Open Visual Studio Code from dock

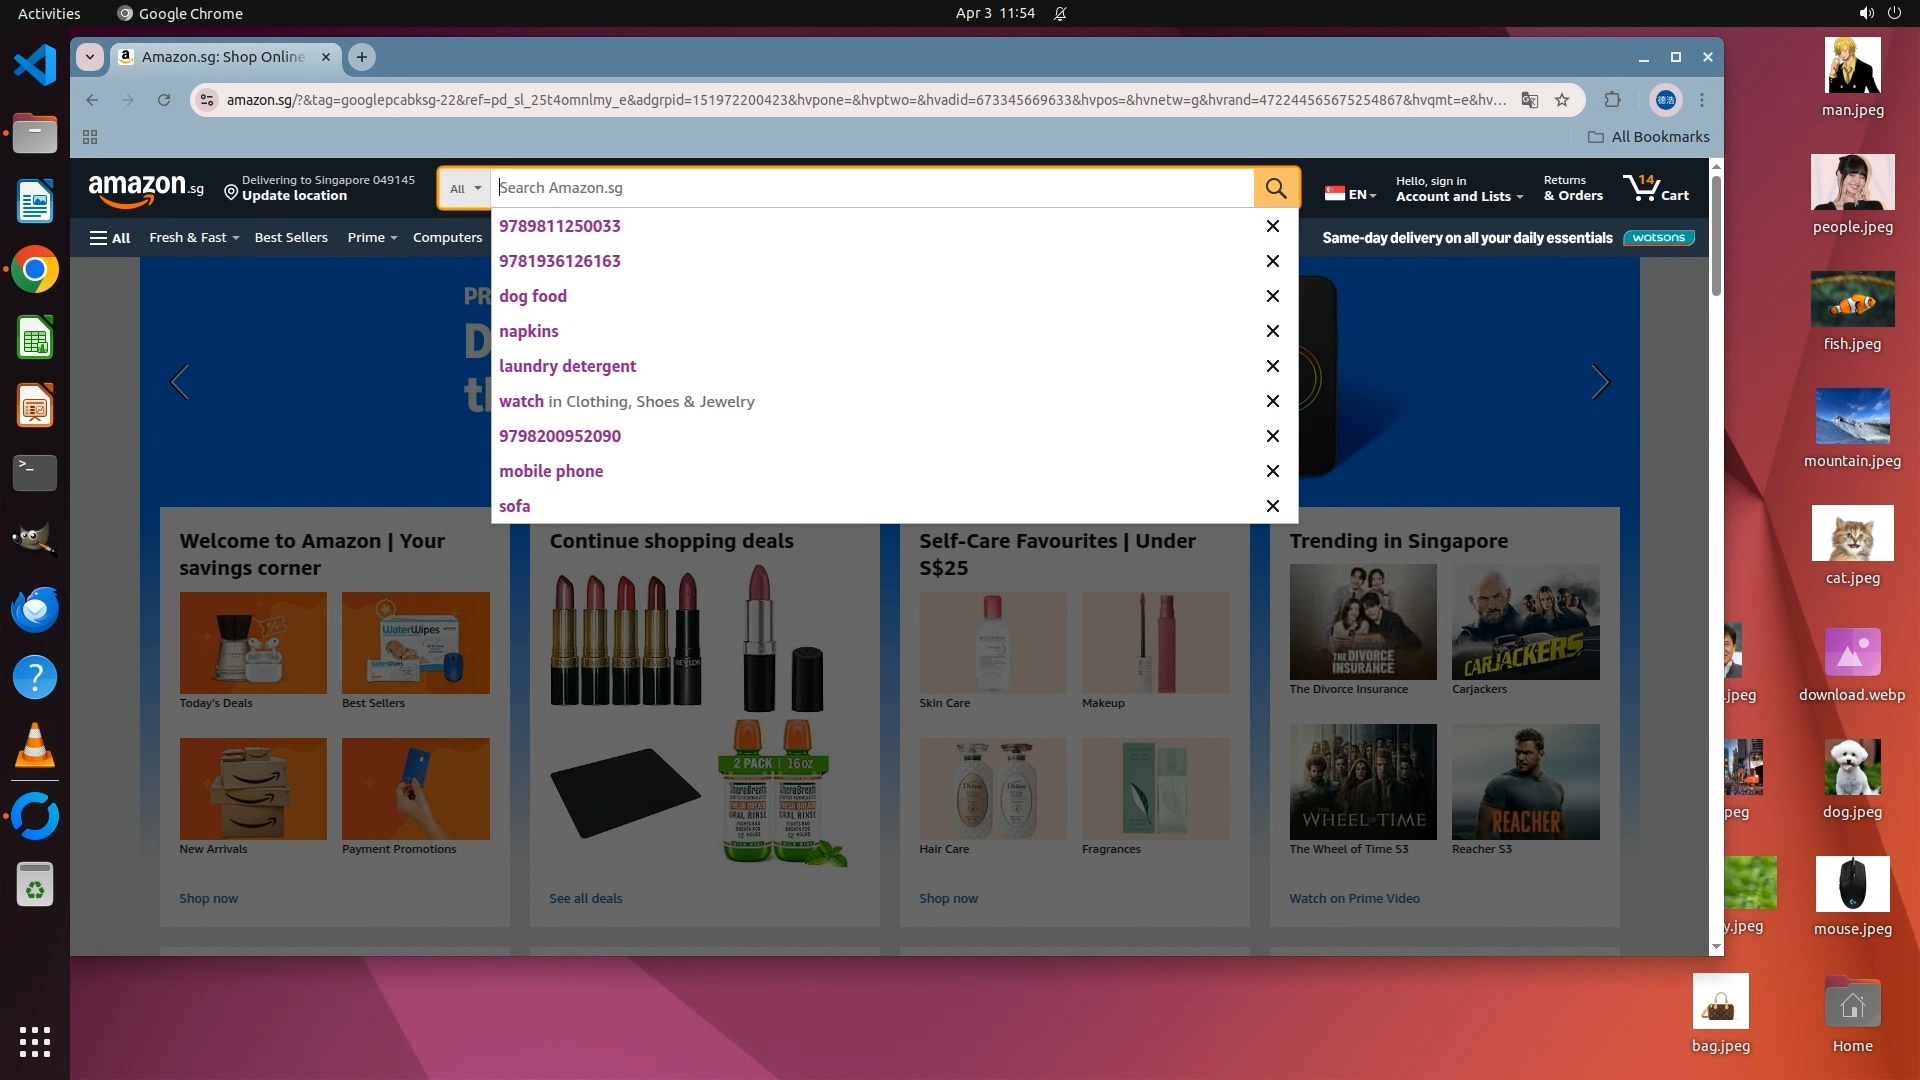[x=35, y=66]
